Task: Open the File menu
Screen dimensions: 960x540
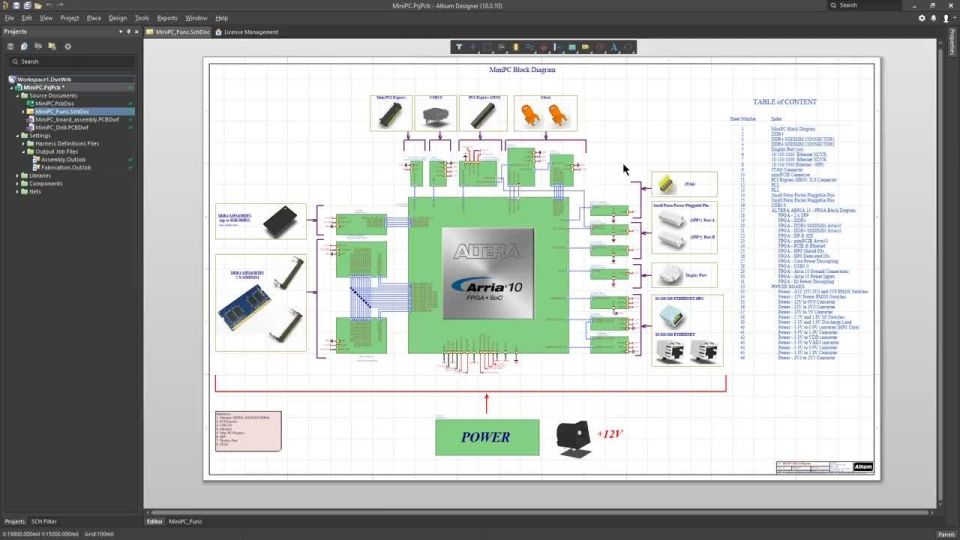Action: 9,18
